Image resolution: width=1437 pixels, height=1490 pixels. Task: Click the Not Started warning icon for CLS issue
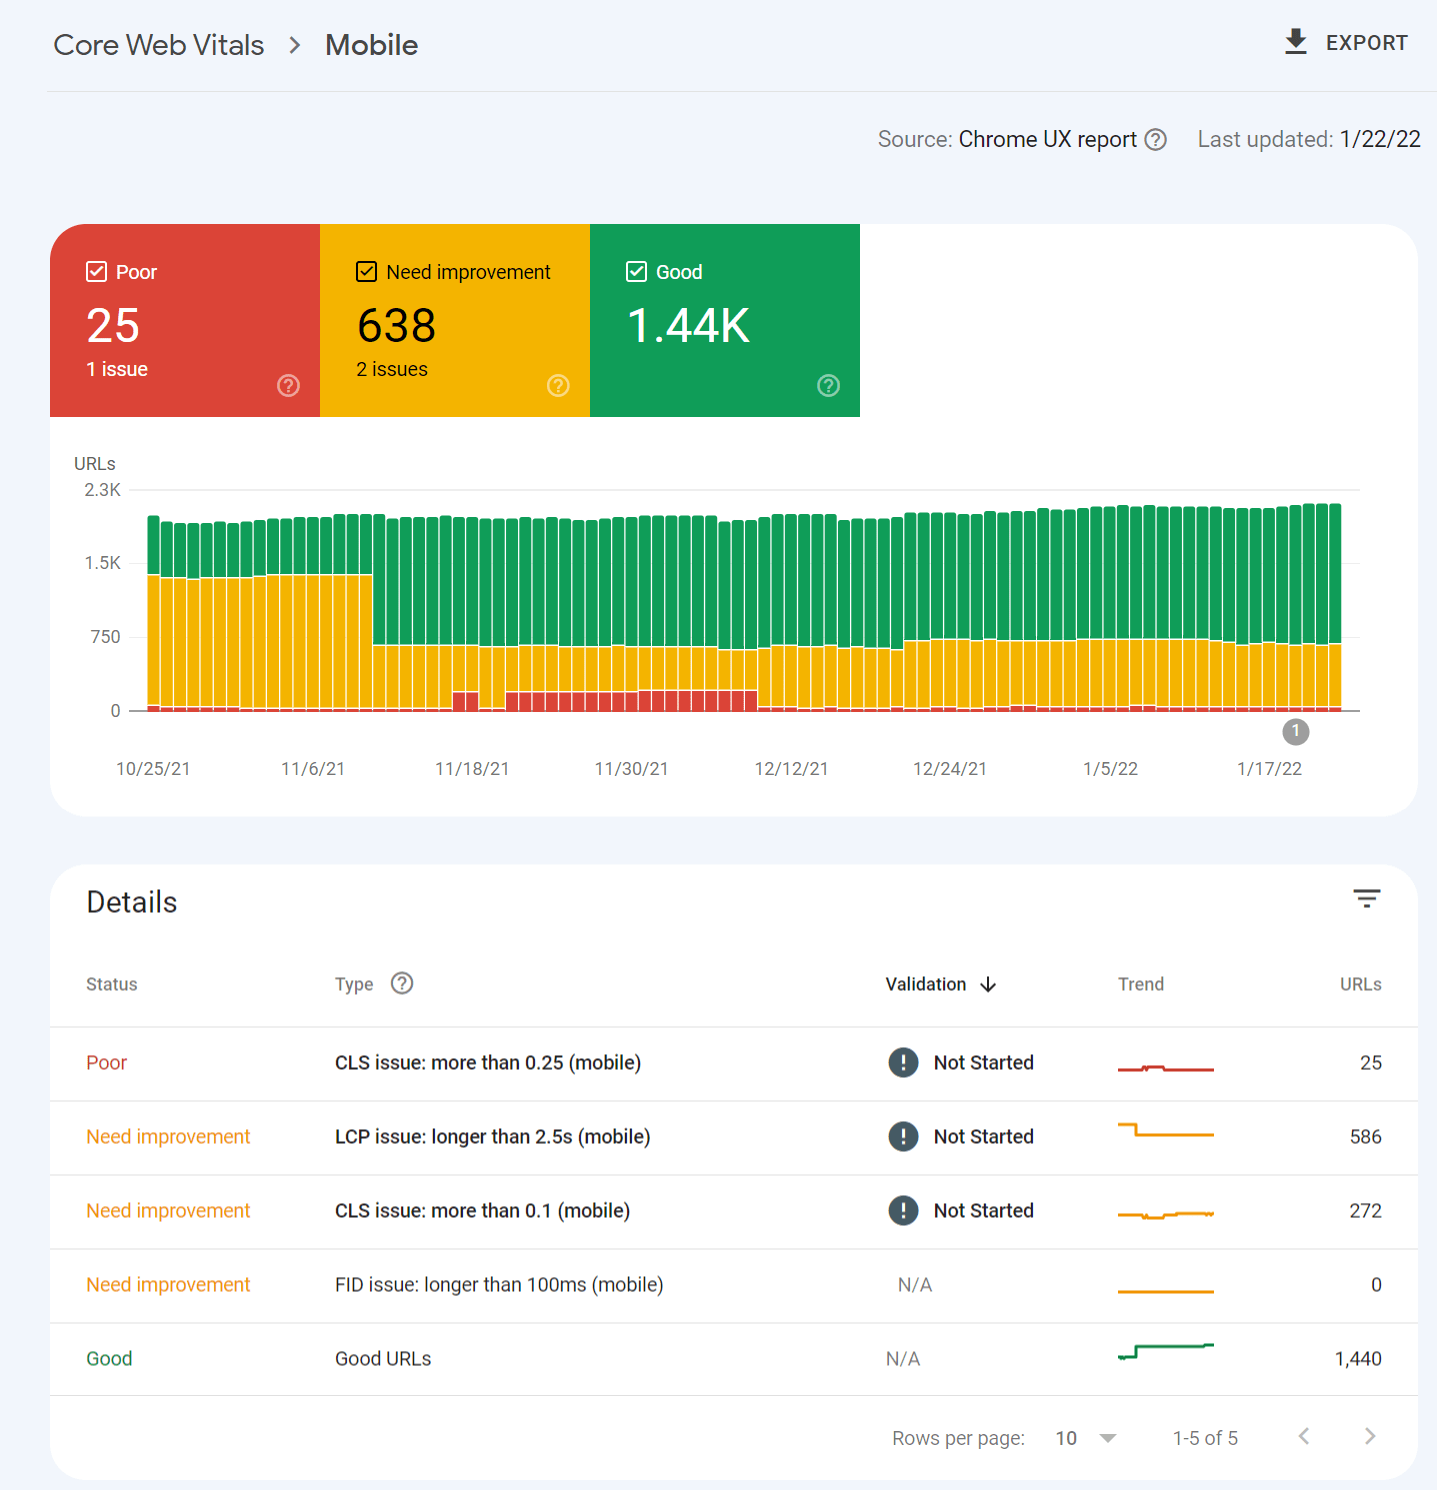click(x=903, y=1062)
